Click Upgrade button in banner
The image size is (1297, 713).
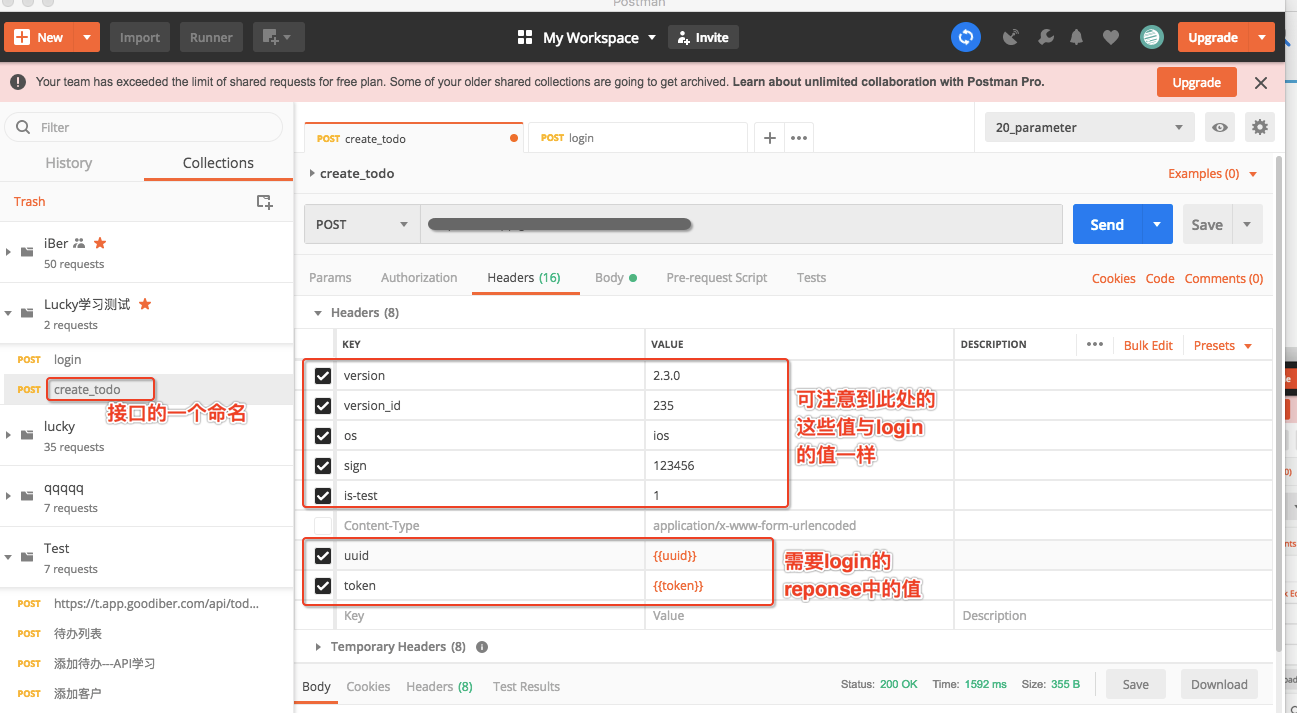point(1197,83)
